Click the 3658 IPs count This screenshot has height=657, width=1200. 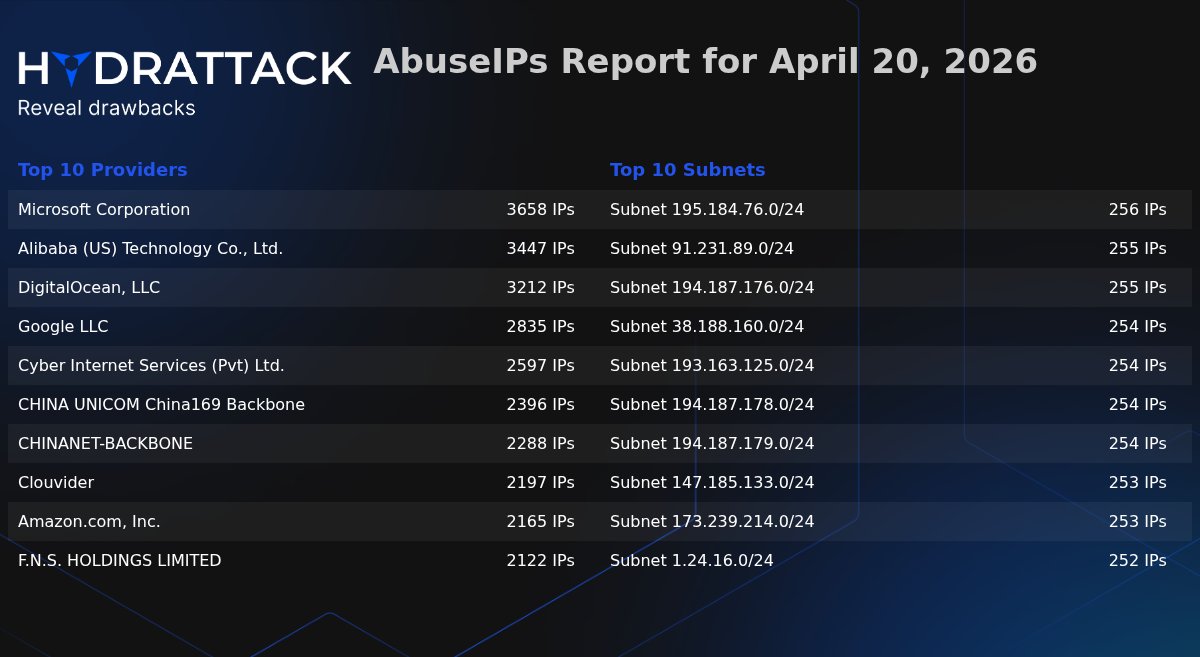pos(540,210)
